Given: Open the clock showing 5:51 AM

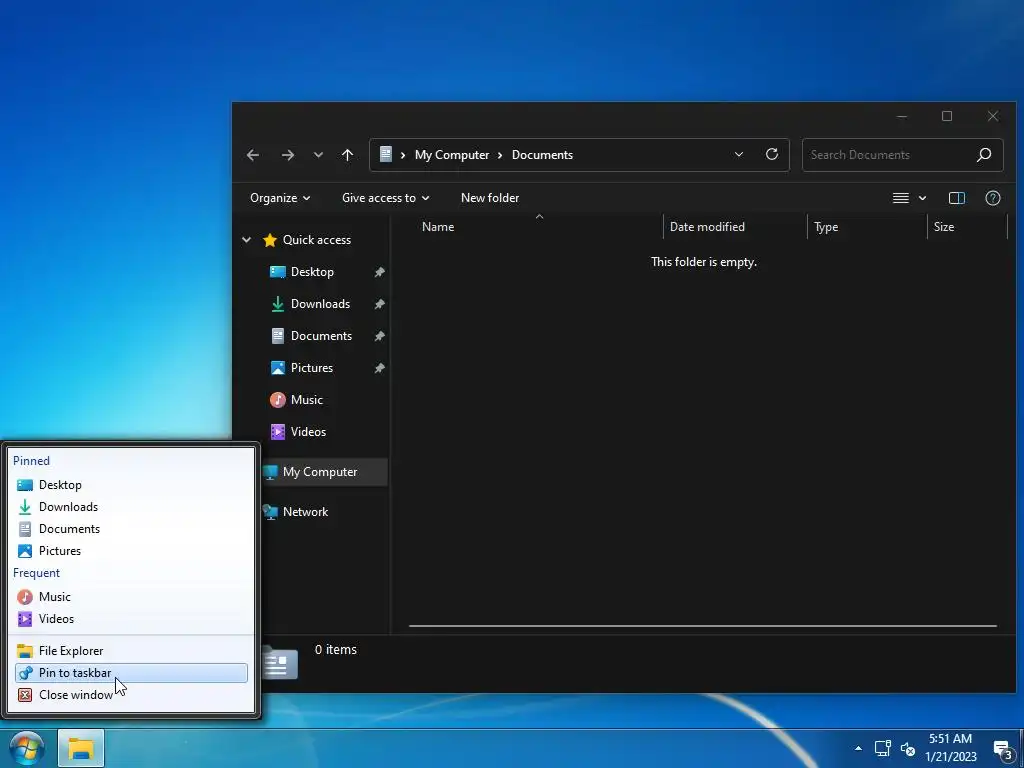Looking at the screenshot, I should click(951, 748).
